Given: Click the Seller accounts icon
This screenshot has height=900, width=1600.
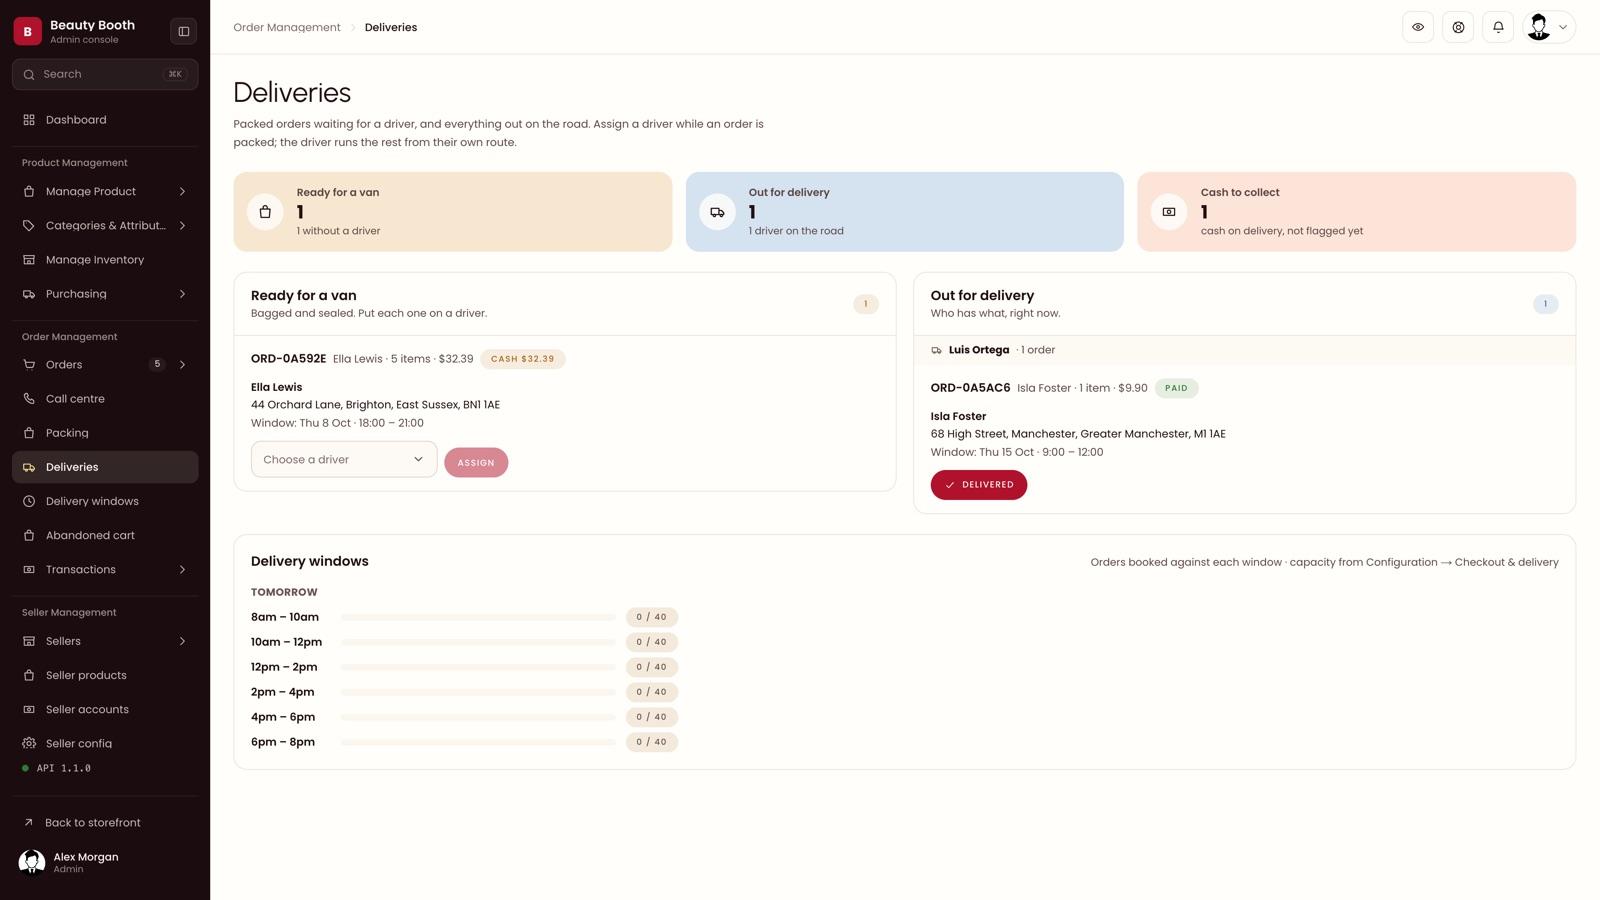Looking at the screenshot, I should pos(29,709).
